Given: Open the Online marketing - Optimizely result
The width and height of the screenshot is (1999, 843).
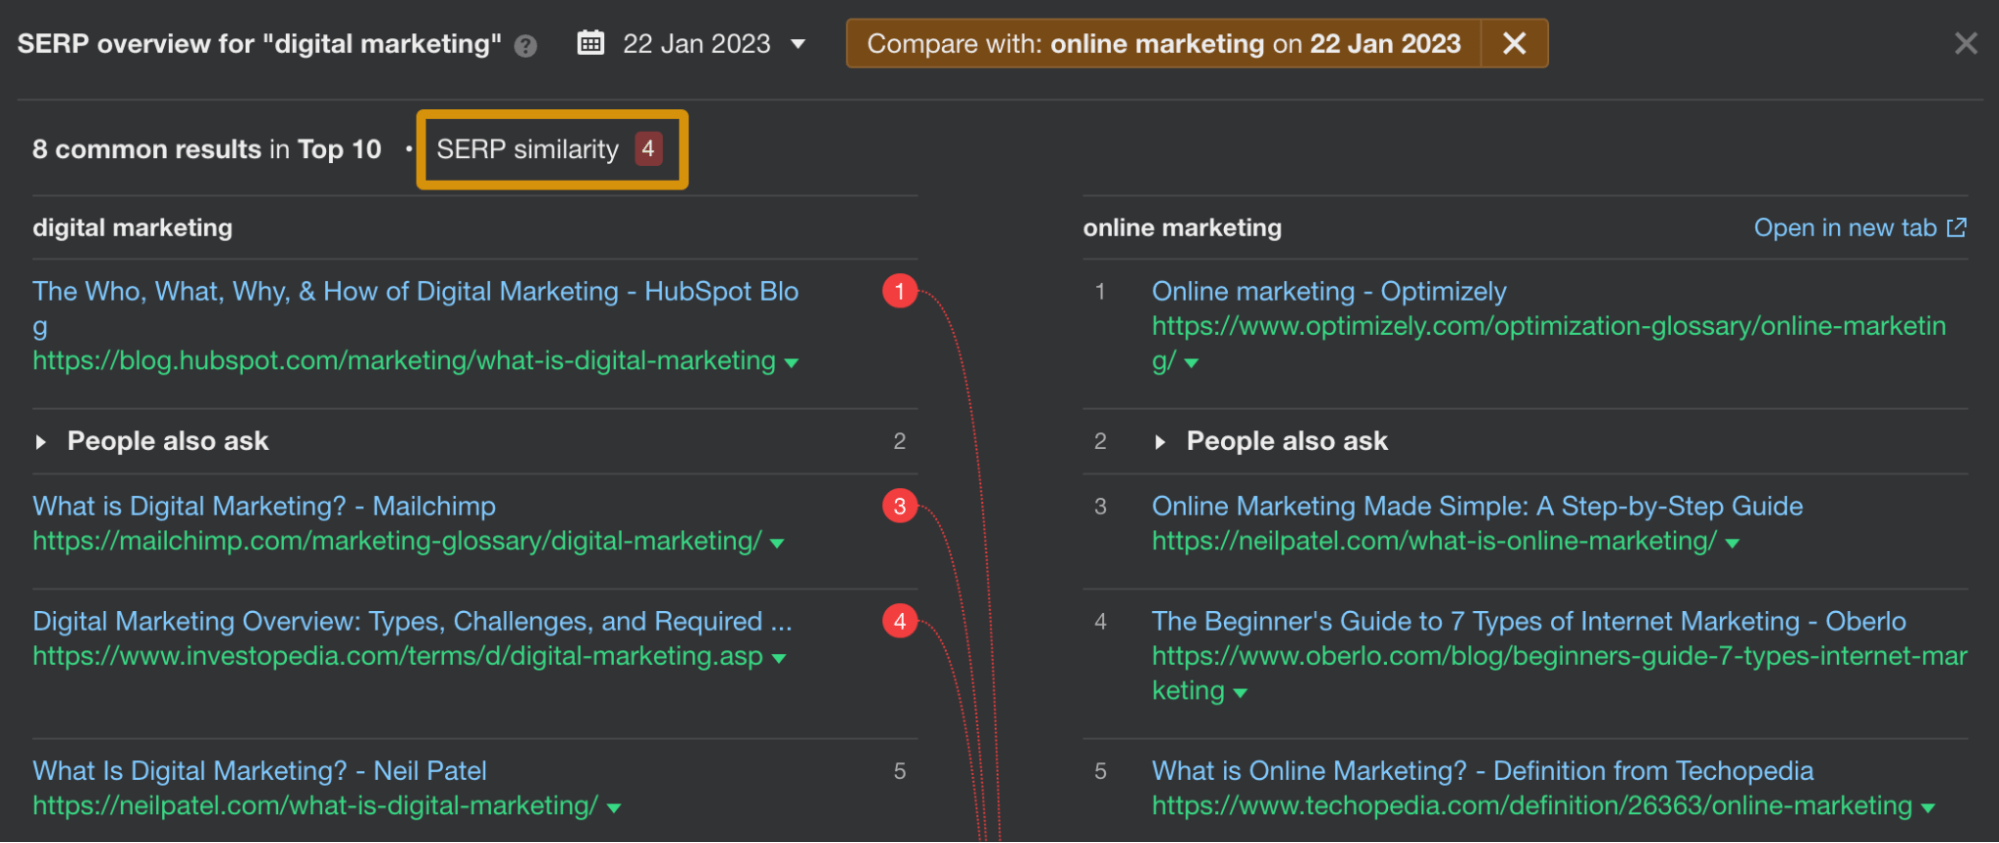Looking at the screenshot, I should (1328, 291).
